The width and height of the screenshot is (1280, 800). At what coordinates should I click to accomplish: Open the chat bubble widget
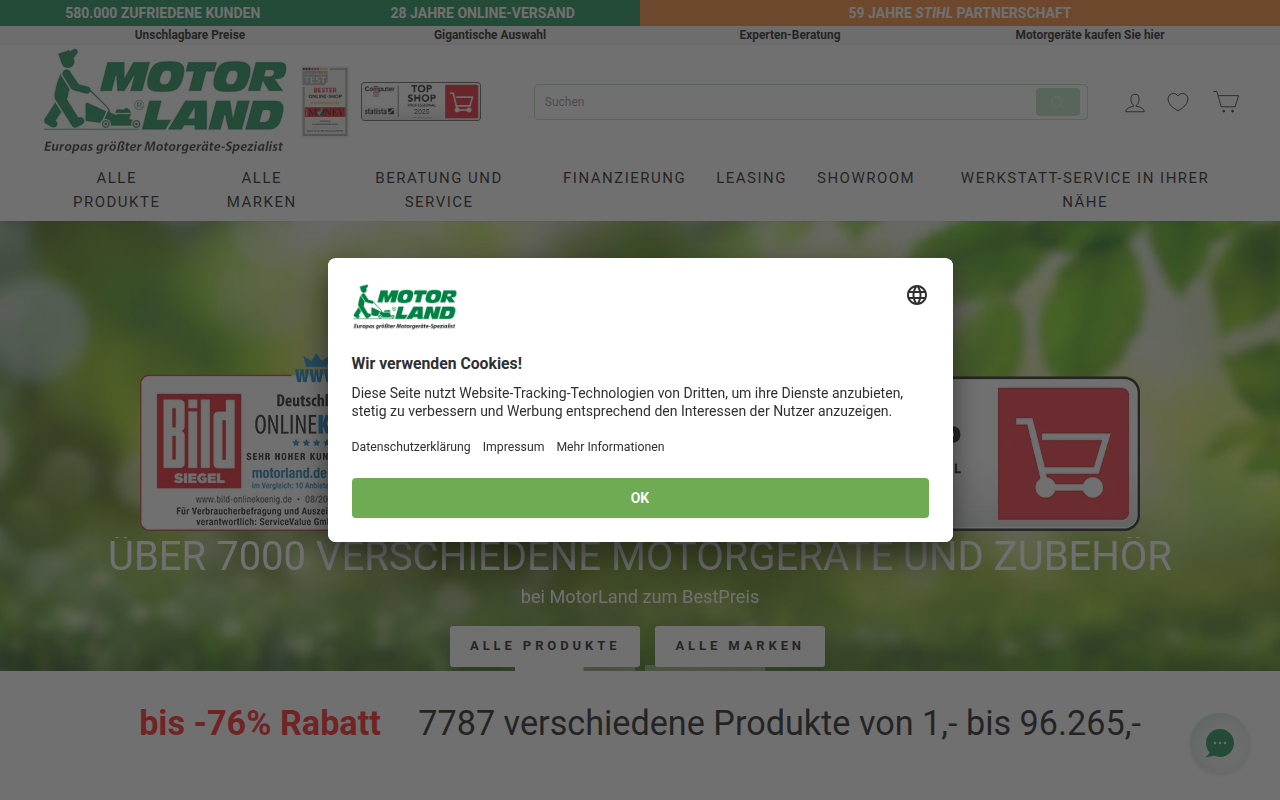[1220, 743]
